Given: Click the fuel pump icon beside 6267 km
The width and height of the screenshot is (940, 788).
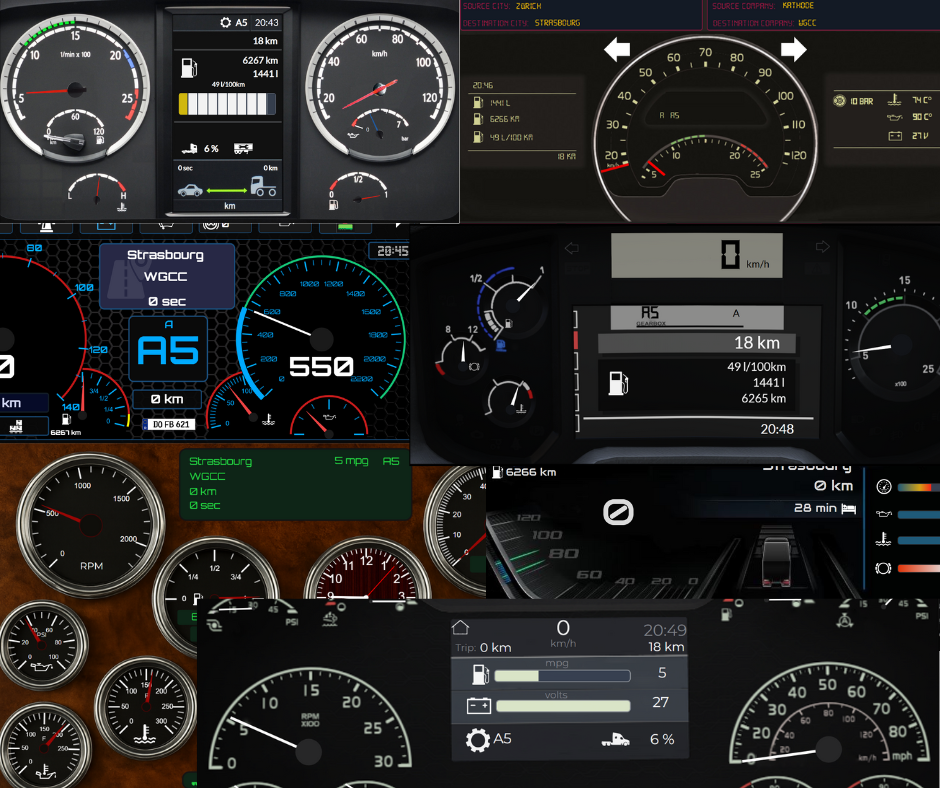Looking at the screenshot, I should [188, 67].
